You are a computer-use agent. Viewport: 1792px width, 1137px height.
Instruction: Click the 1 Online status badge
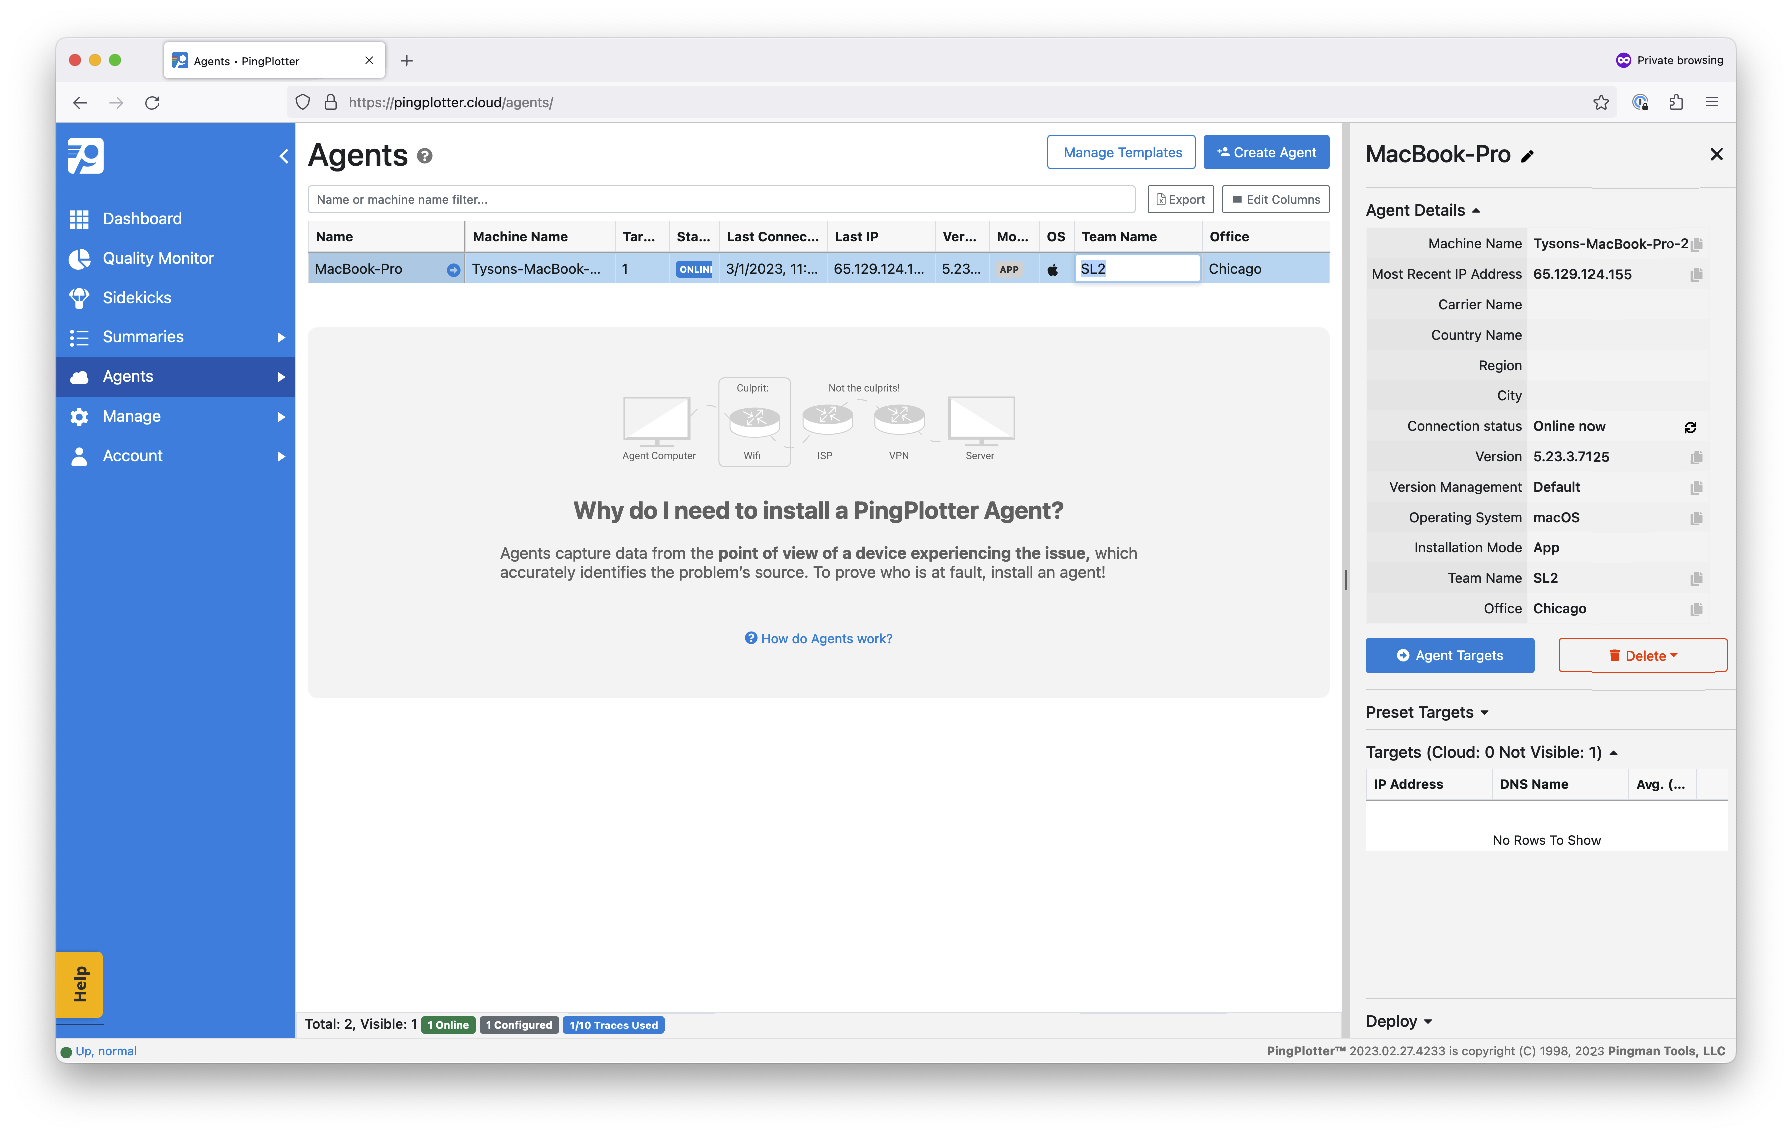(x=448, y=1025)
